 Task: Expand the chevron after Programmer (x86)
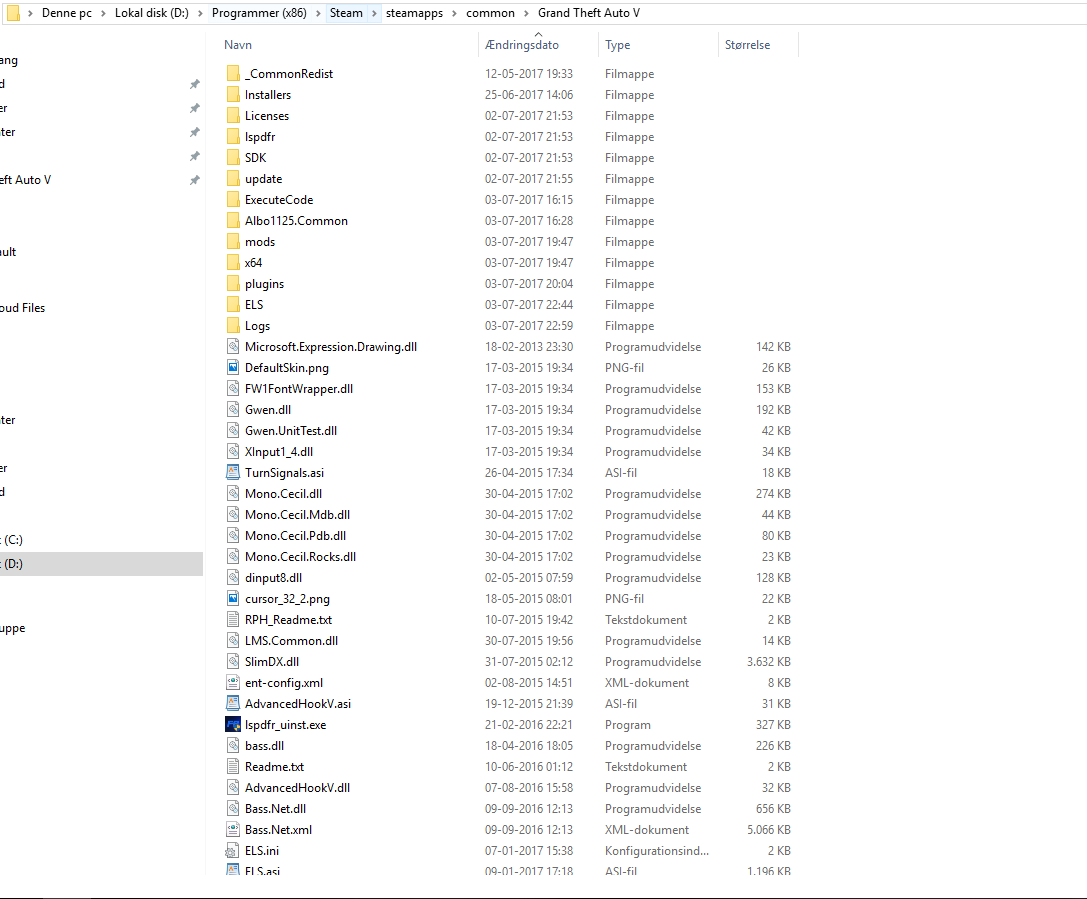pyautogui.click(x=318, y=13)
